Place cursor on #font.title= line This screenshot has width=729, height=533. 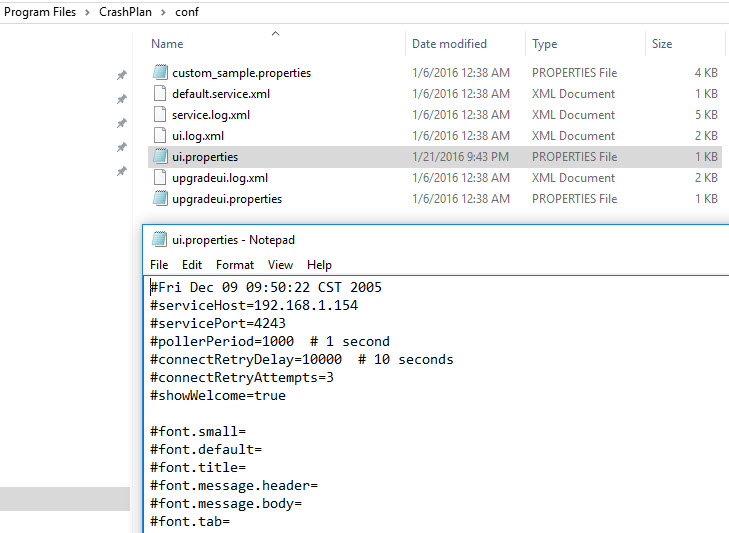tap(198, 467)
